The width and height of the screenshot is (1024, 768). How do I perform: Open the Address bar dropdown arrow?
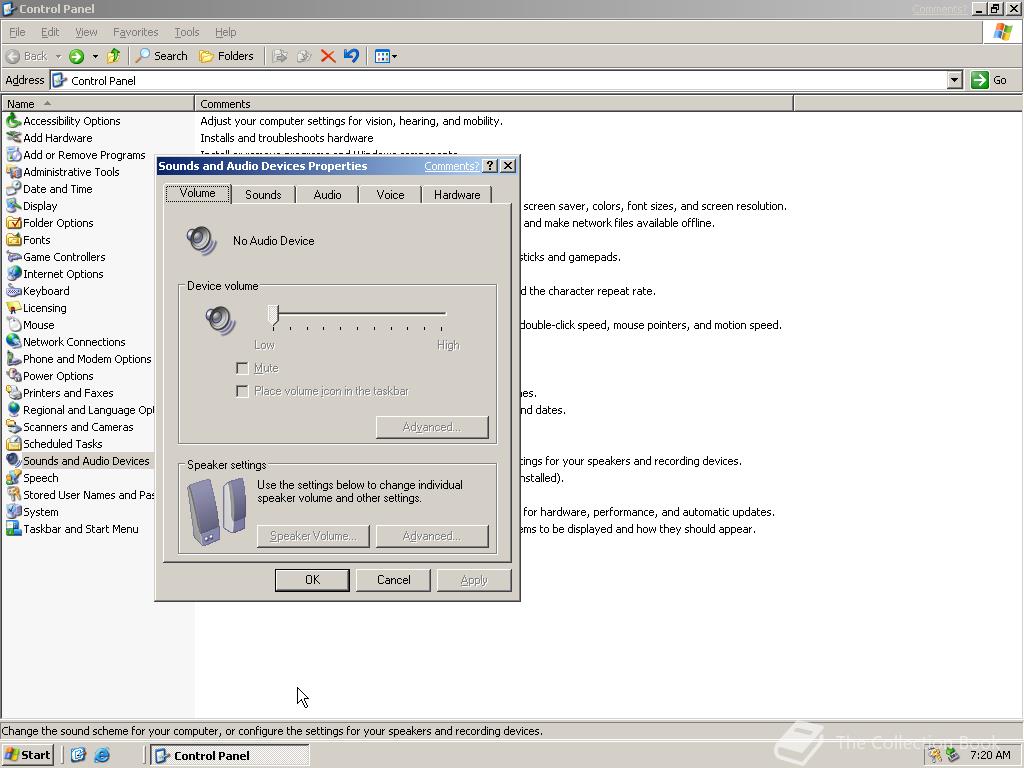pos(954,80)
